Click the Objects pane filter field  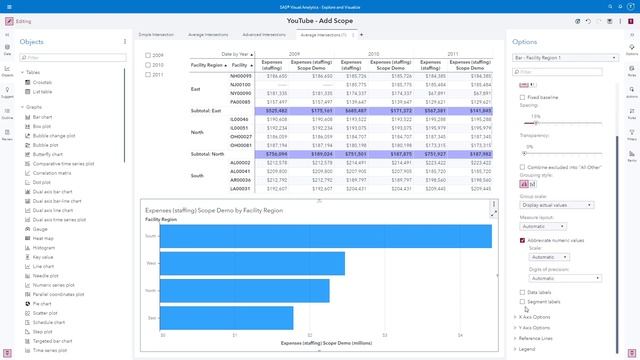point(73,58)
